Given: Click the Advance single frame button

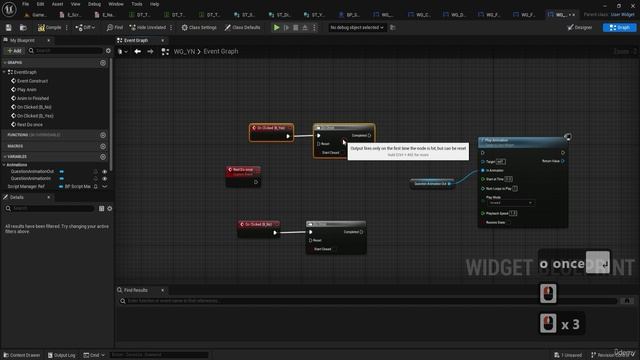Looking at the screenshot, I should click(x=286, y=27).
